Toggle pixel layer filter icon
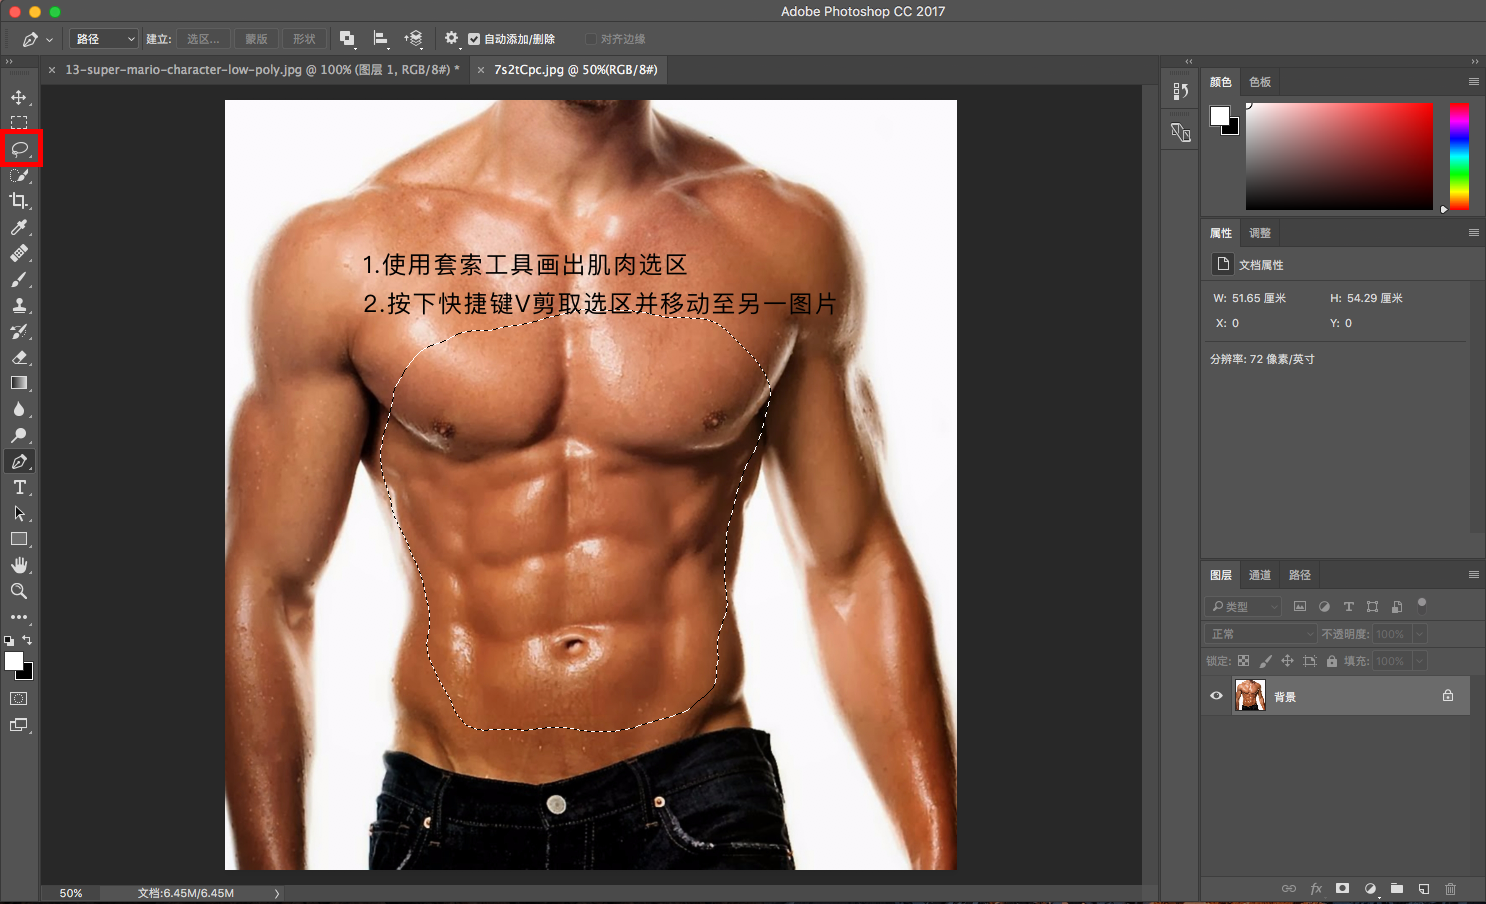The height and width of the screenshot is (904, 1486). [1300, 606]
